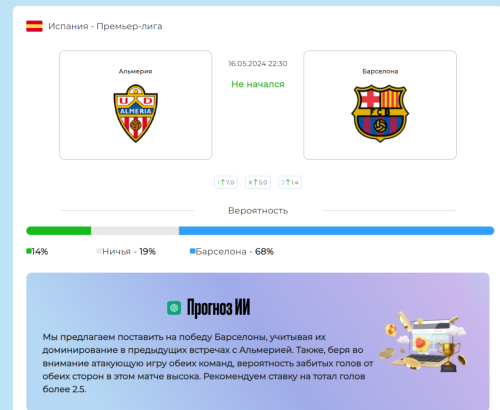500x410 pixels.
Task: Open the Almería club crest
Action: (136, 113)
